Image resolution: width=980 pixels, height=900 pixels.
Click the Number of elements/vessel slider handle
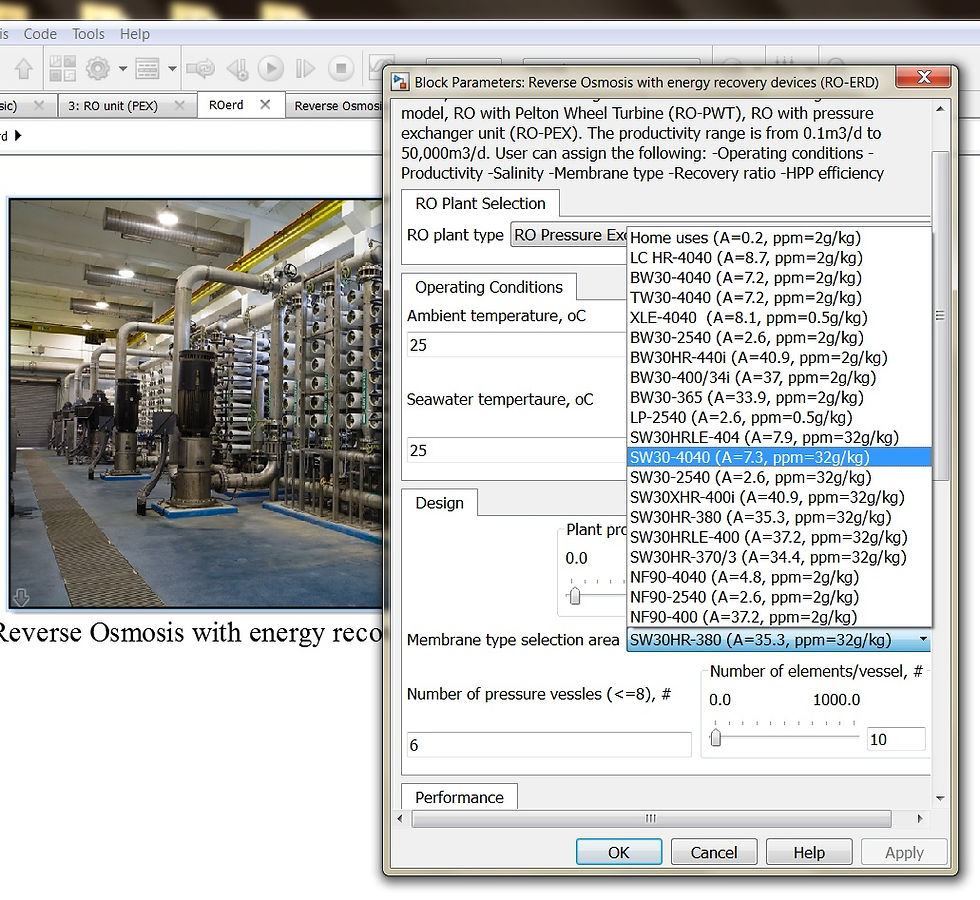[x=716, y=738]
